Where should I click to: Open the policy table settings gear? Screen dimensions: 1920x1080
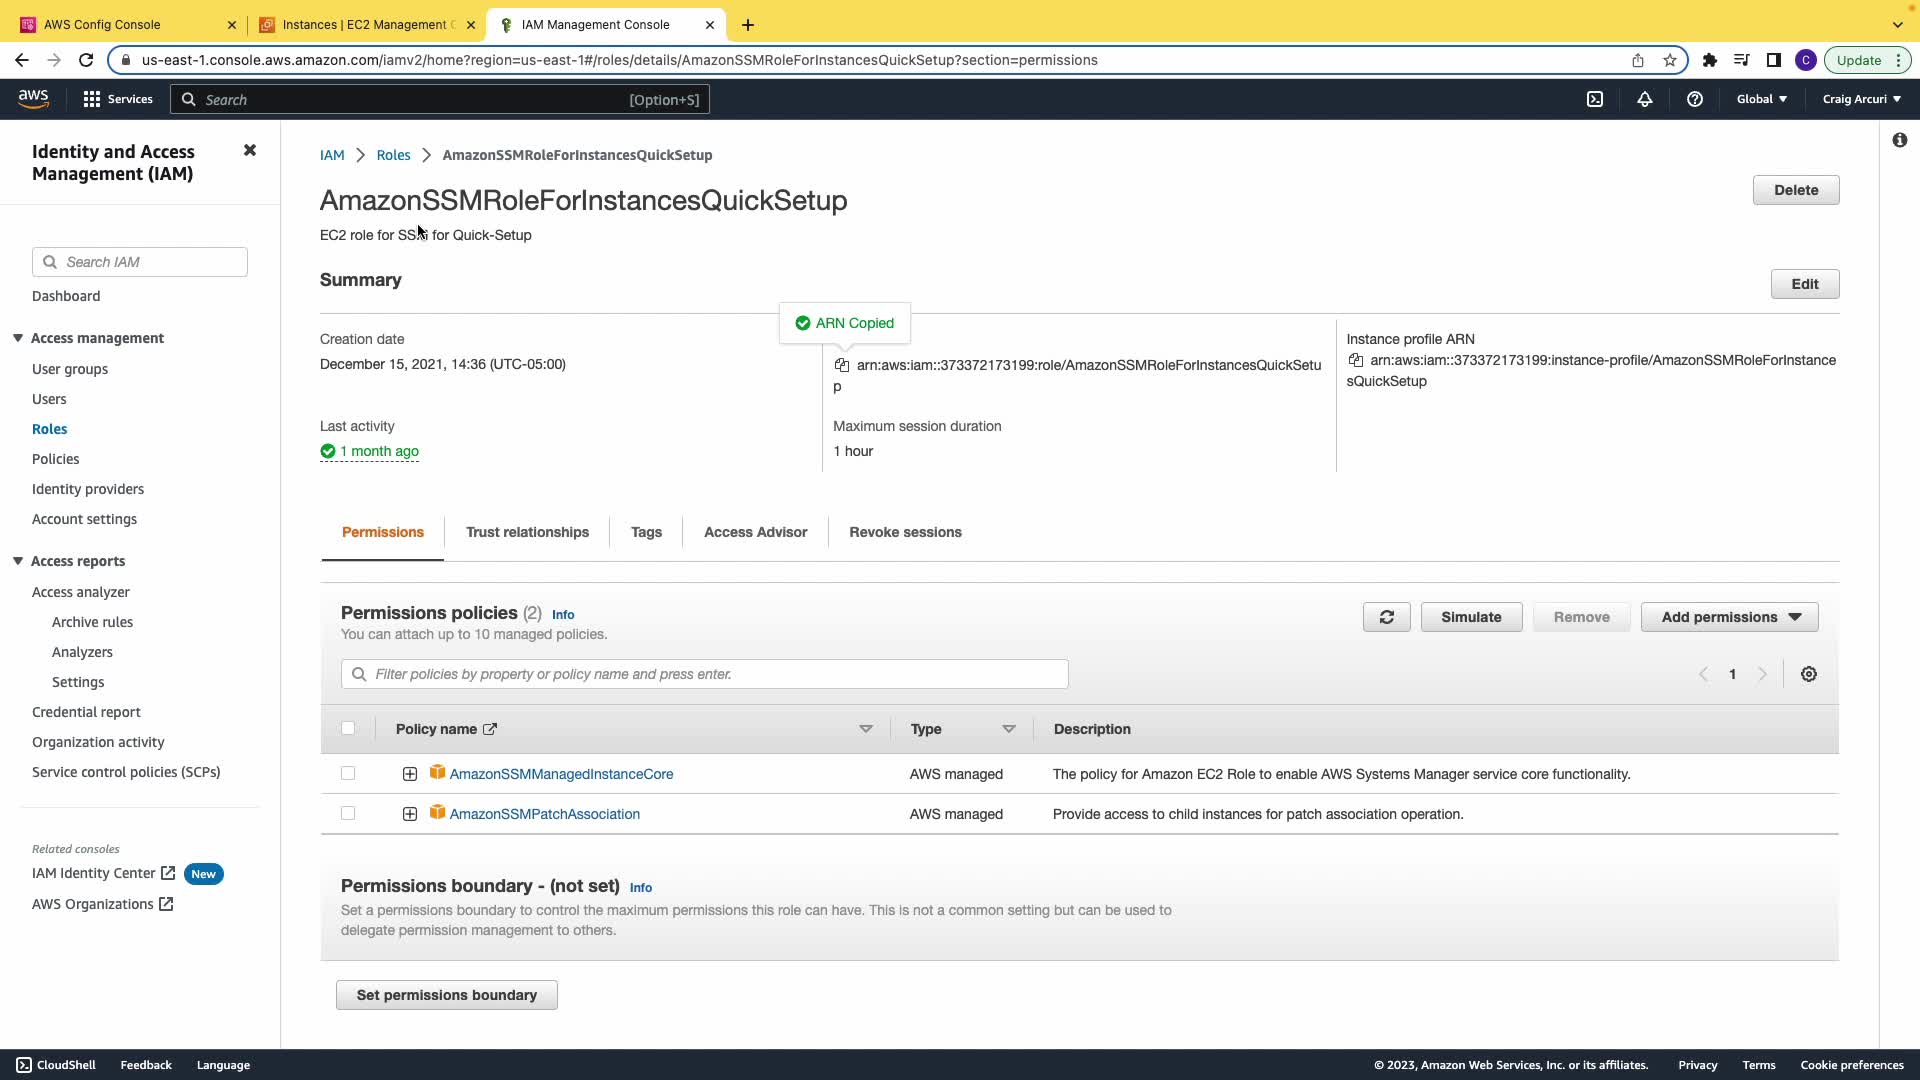[1808, 674]
